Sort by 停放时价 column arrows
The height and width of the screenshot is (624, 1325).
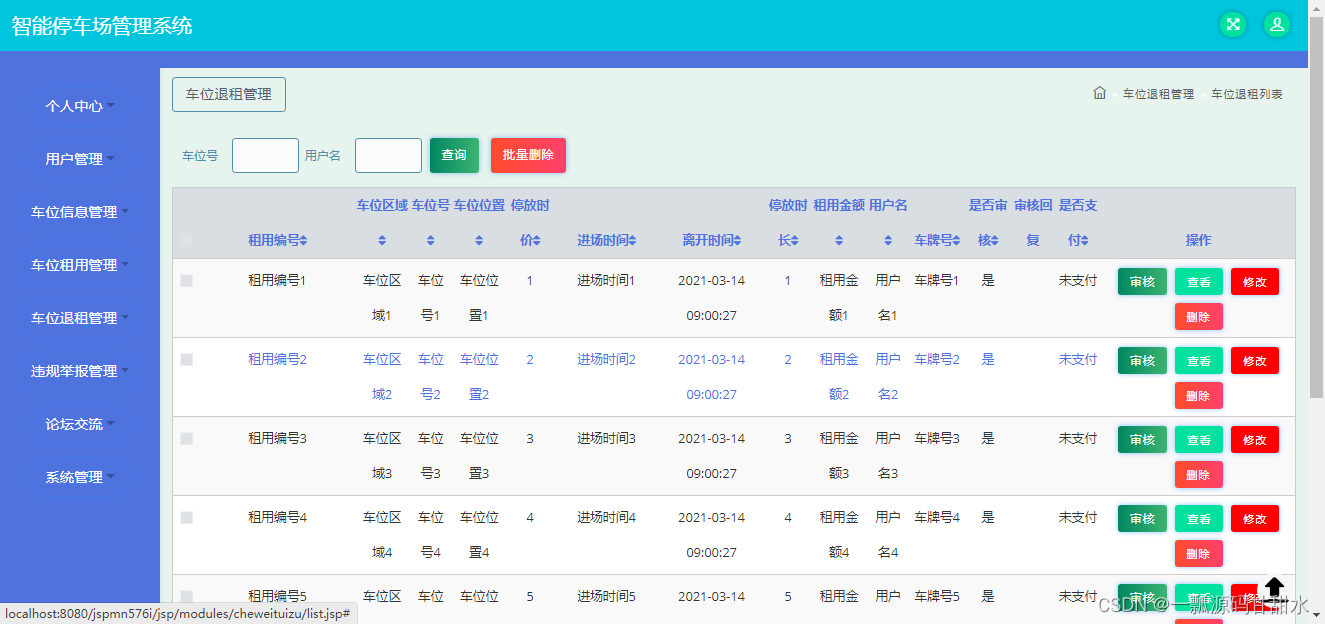(x=537, y=241)
